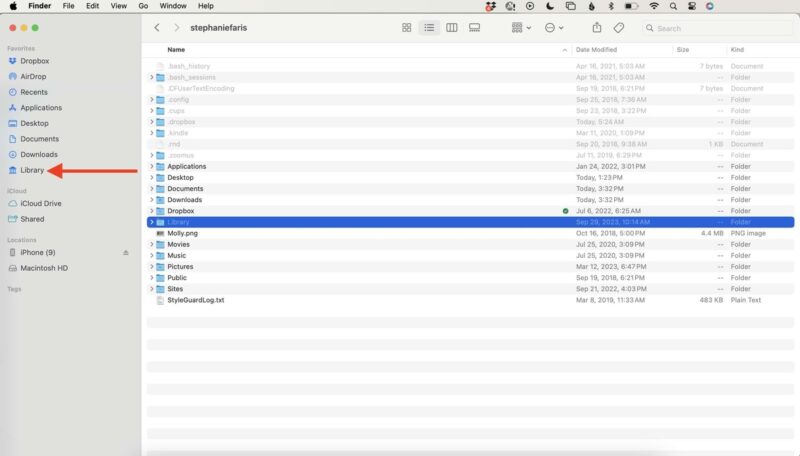Switch to icon grid view
The height and width of the screenshot is (456, 800).
pyautogui.click(x=407, y=28)
